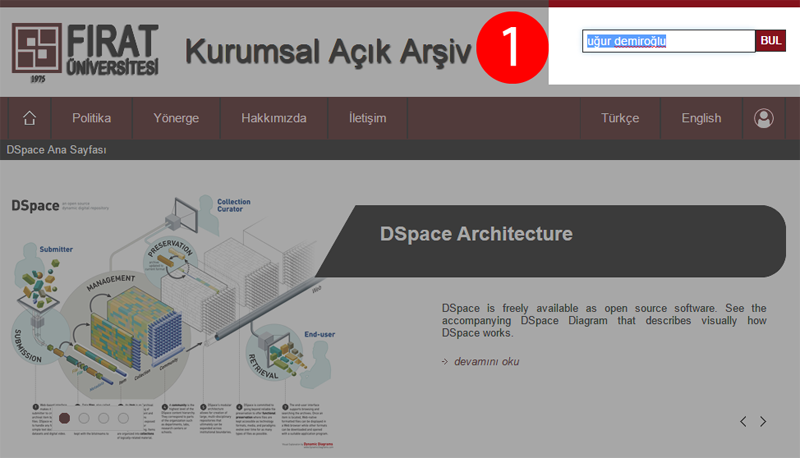Click the DSpace Ana Sayfası breadcrumb
Screen dimensions: 800x458
click(56, 150)
